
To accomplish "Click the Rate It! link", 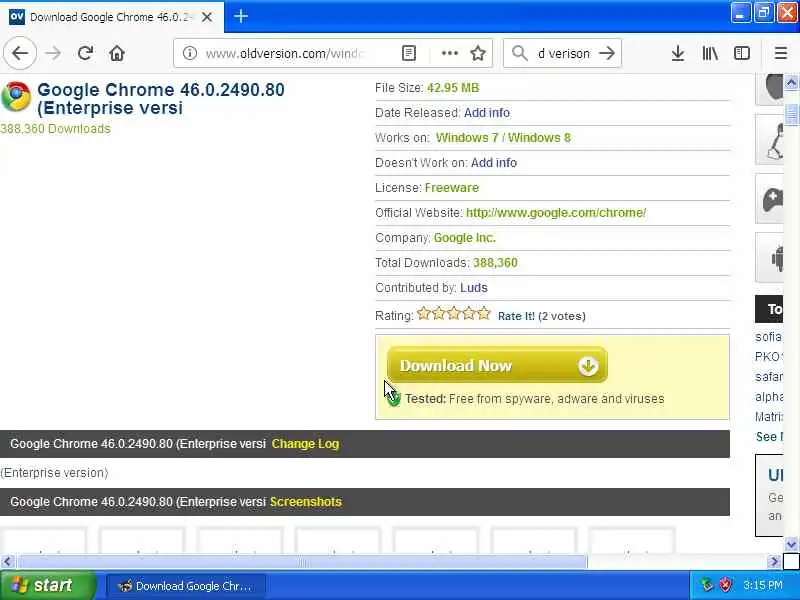I will click(516, 316).
